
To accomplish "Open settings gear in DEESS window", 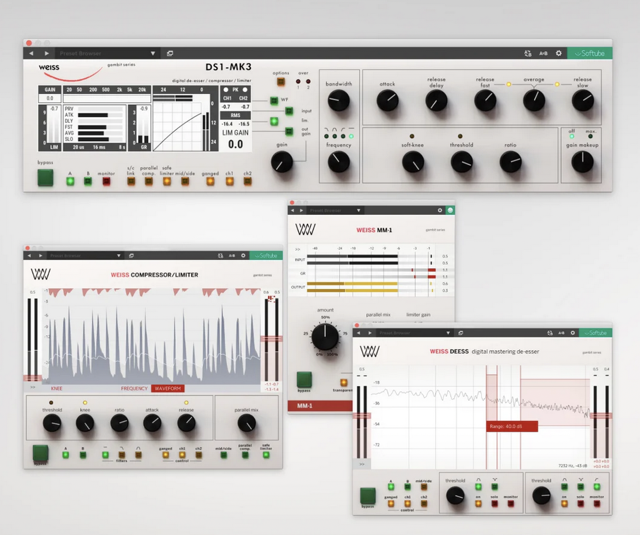I will (x=573, y=333).
